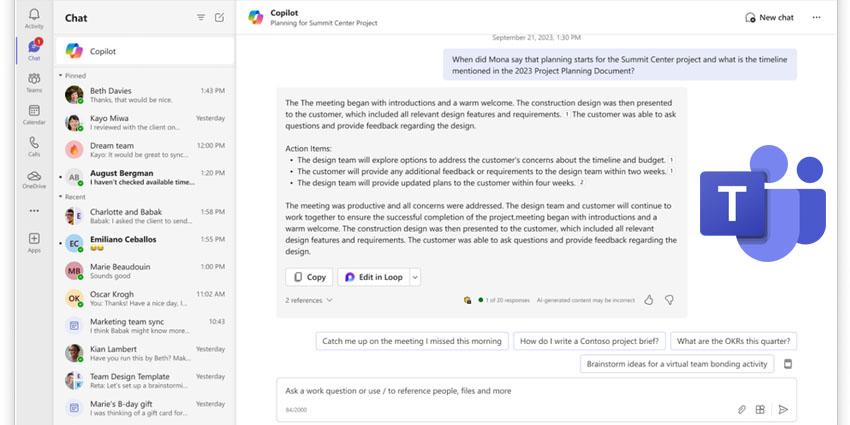Click the user question message bubble

coord(620,65)
